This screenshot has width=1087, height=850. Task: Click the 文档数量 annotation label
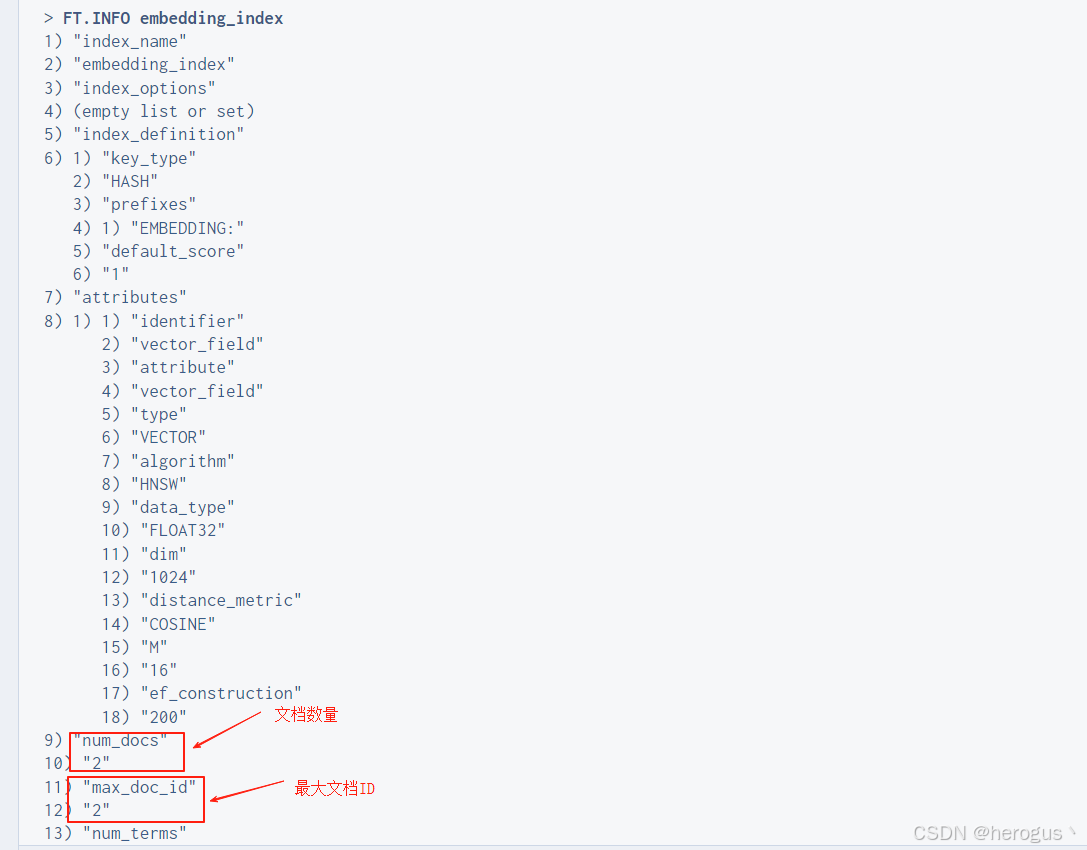[x=306, y=714]
